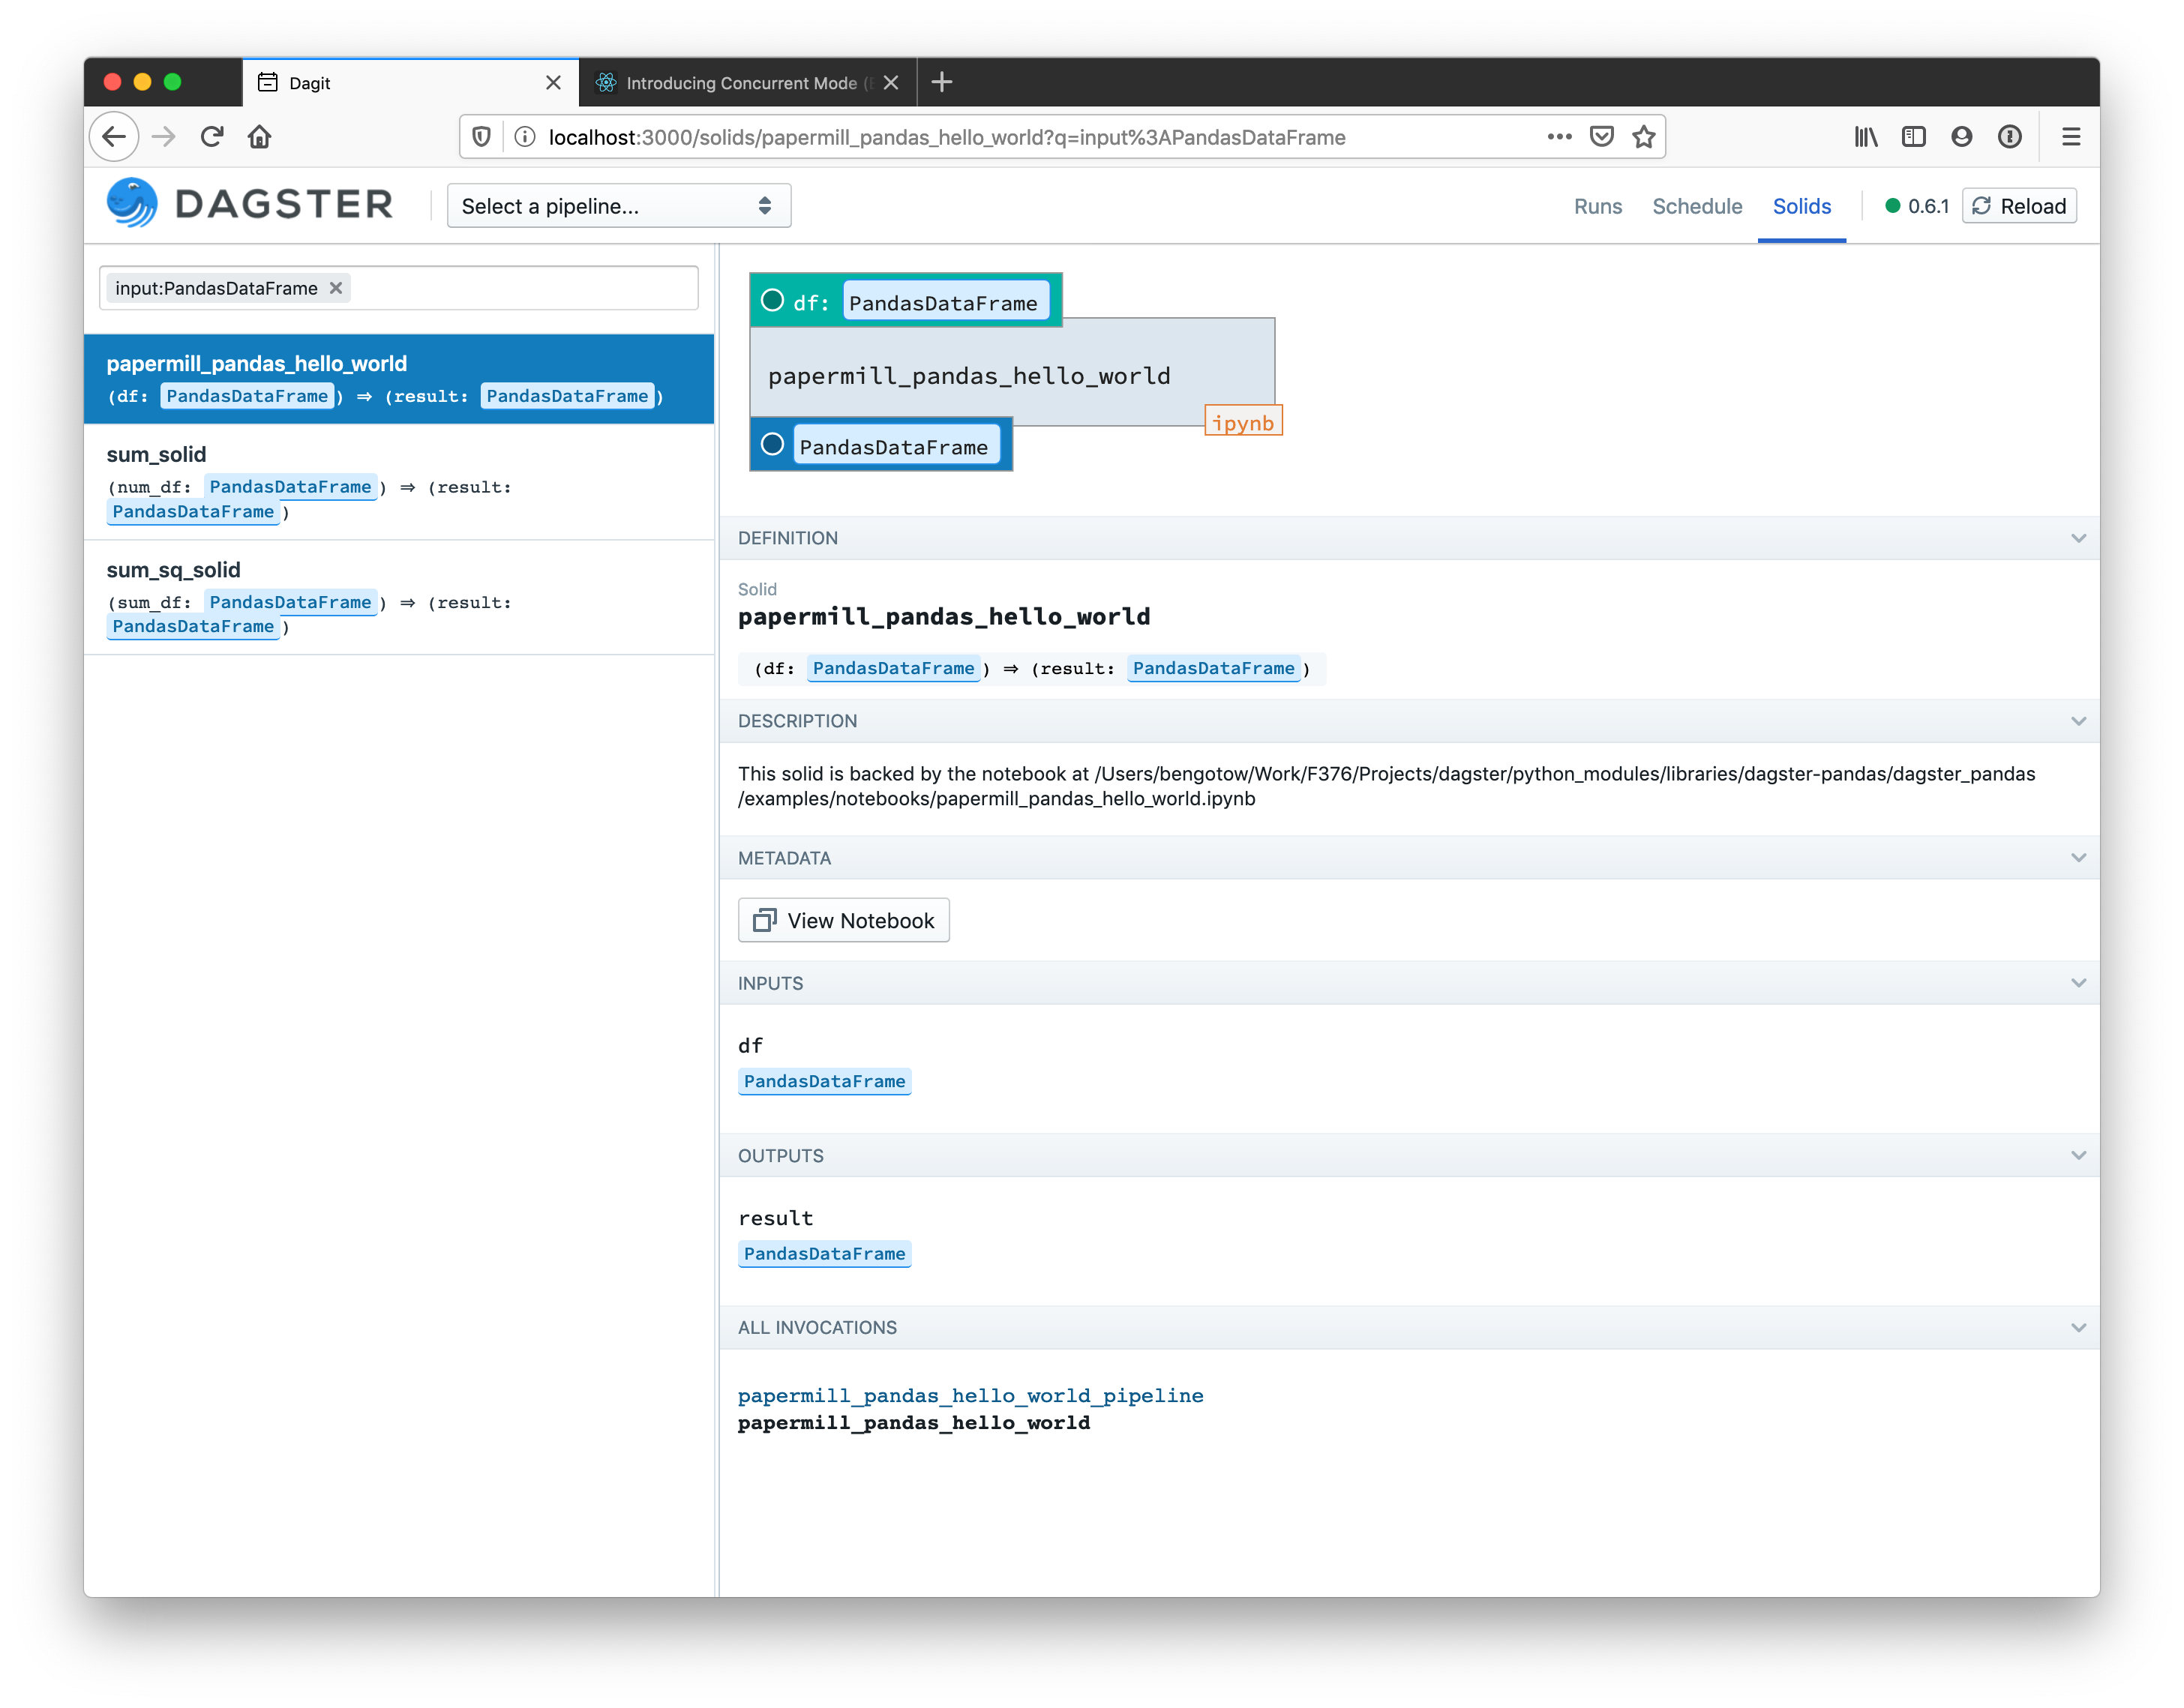Click the ipynb badge on solid node

pos(1243,422)
